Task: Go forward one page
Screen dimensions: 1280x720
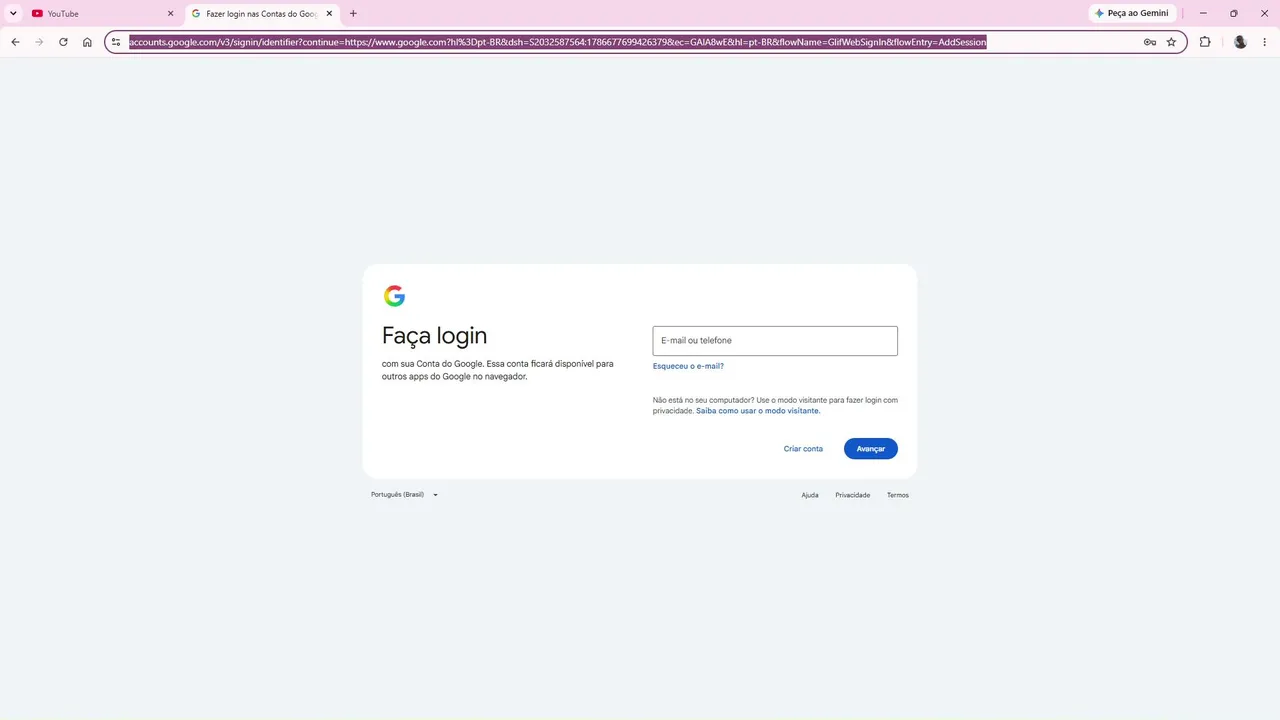Action: pyautogui.click(x=39, y=42)
